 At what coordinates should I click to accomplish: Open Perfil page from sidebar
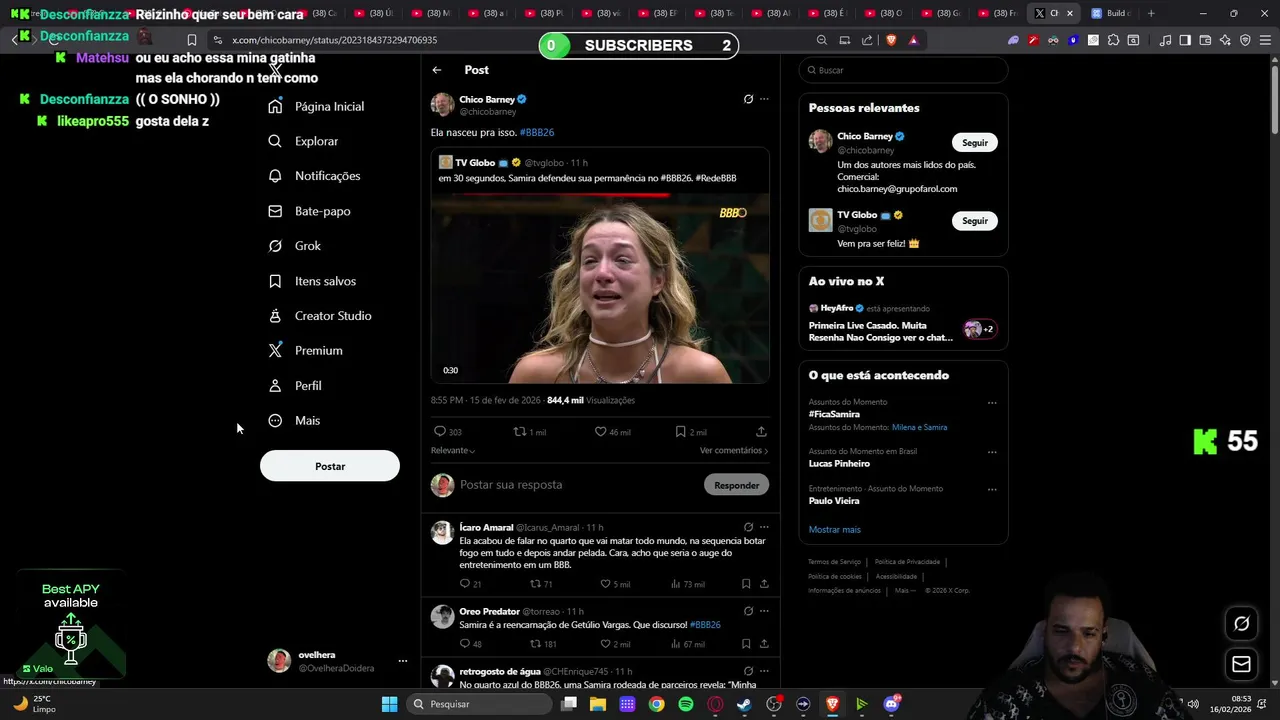[x=295, y=386]
